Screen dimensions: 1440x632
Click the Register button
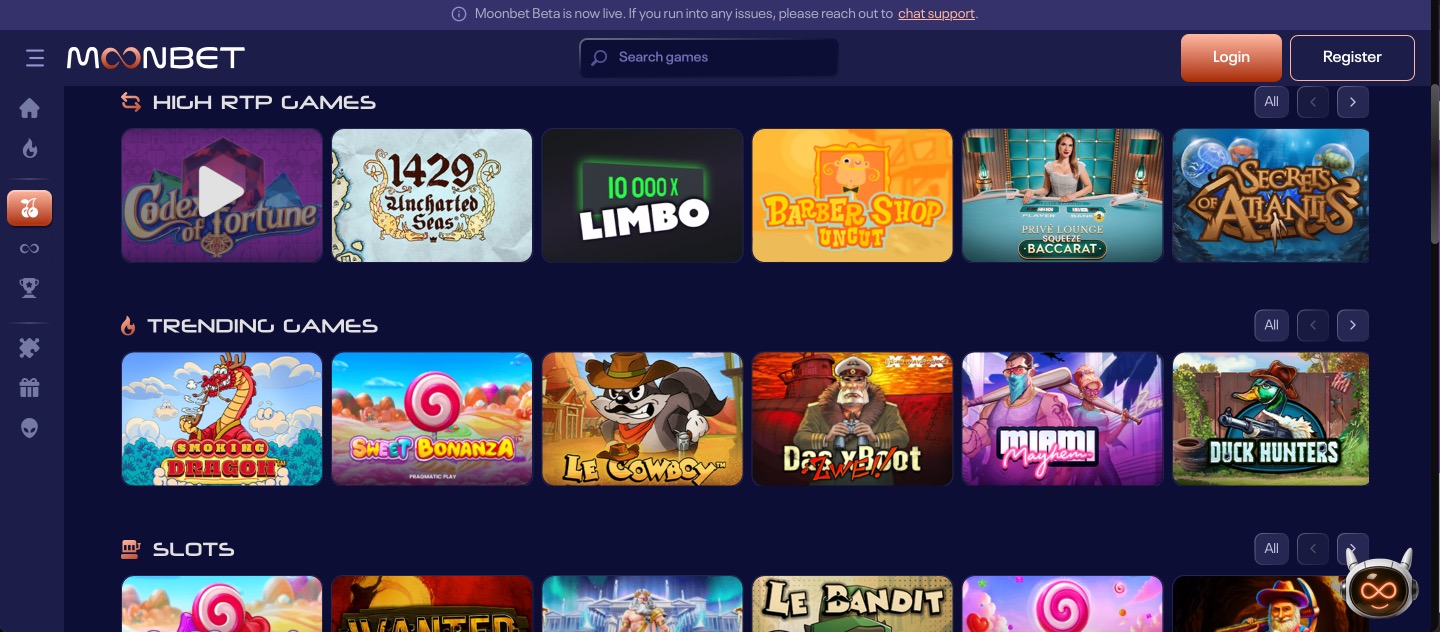coord(1352,57)
